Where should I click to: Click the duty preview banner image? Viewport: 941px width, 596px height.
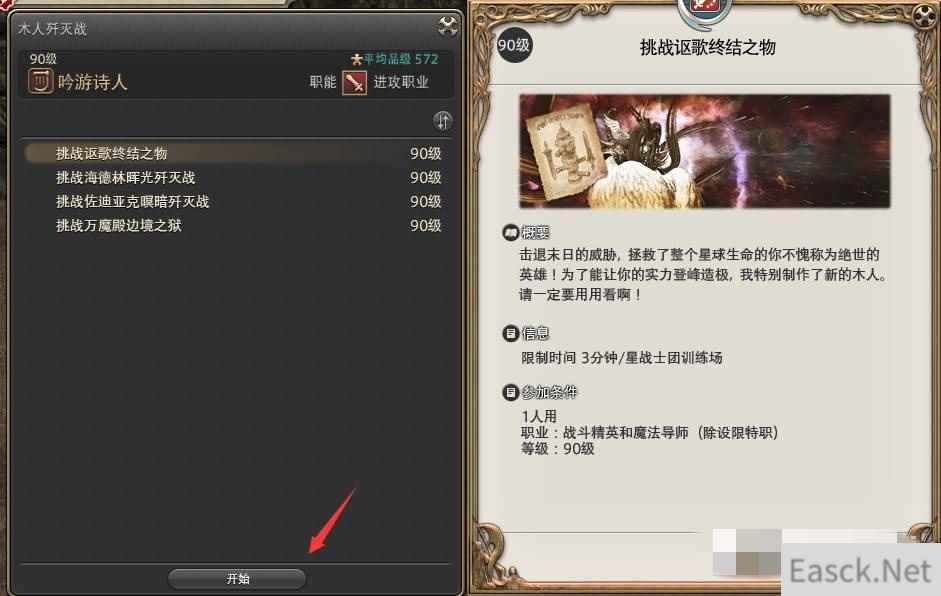pos(705,151)
